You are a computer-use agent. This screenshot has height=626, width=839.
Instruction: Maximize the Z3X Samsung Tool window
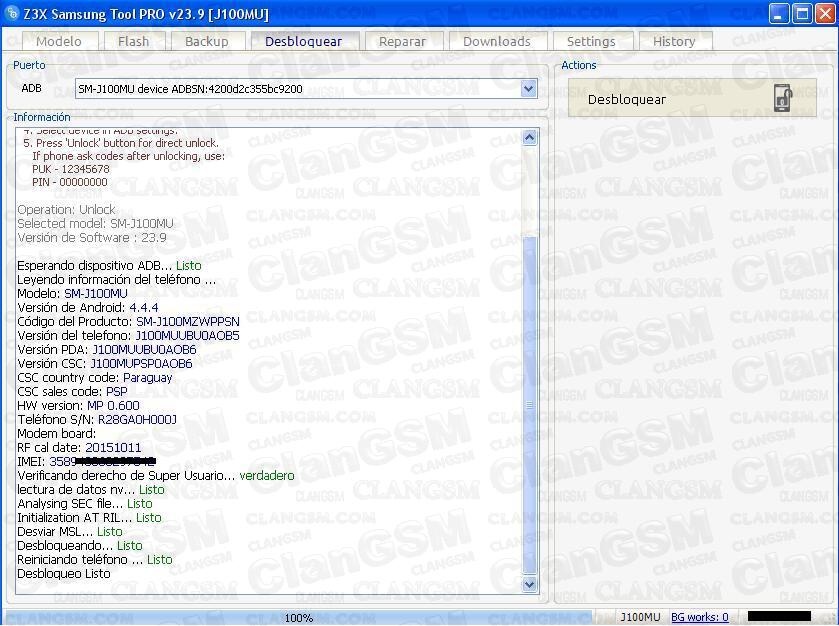click(803, 13)
